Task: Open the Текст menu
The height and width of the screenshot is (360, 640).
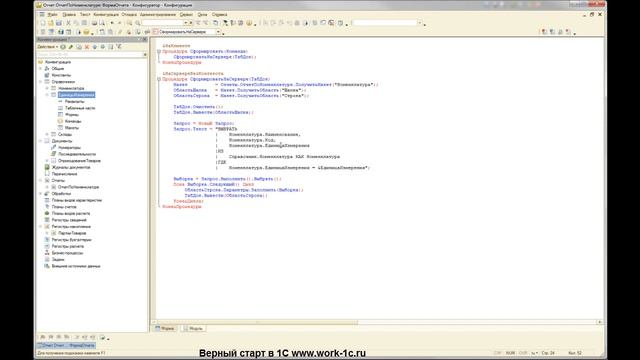Action: pos(85,14)
